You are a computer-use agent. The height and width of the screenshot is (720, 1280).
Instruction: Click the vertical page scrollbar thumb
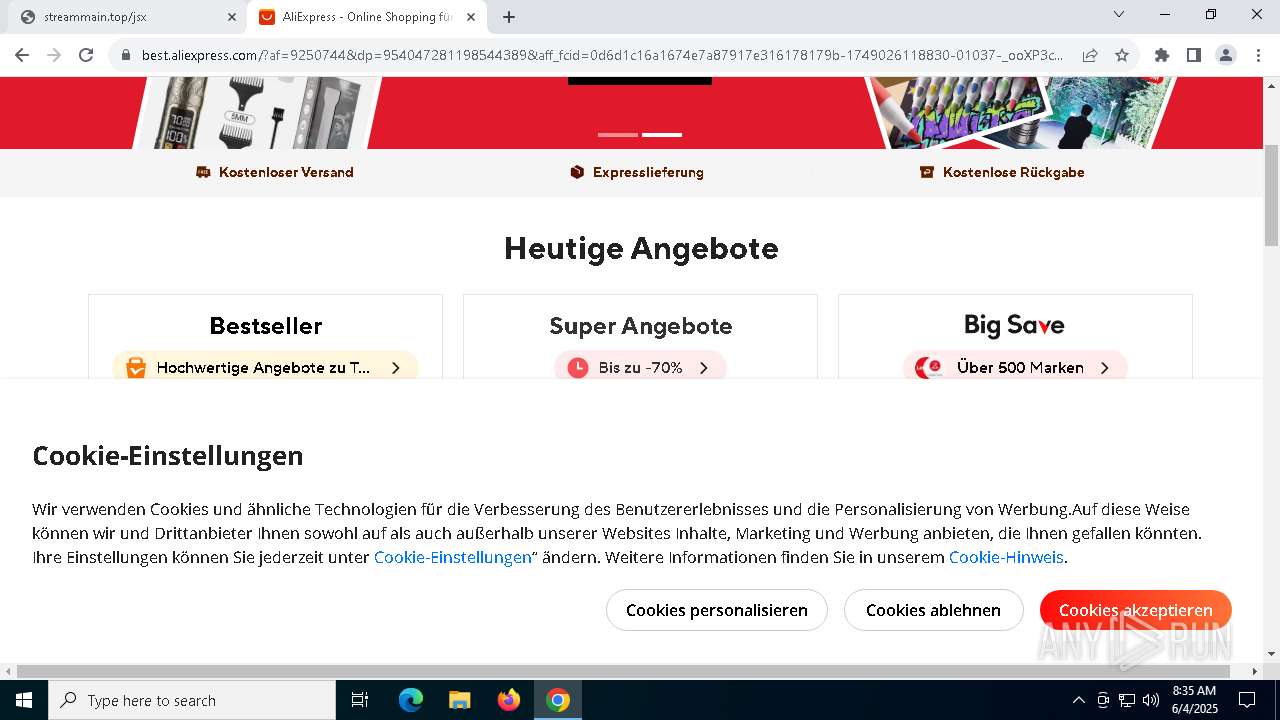(1272, 195)
